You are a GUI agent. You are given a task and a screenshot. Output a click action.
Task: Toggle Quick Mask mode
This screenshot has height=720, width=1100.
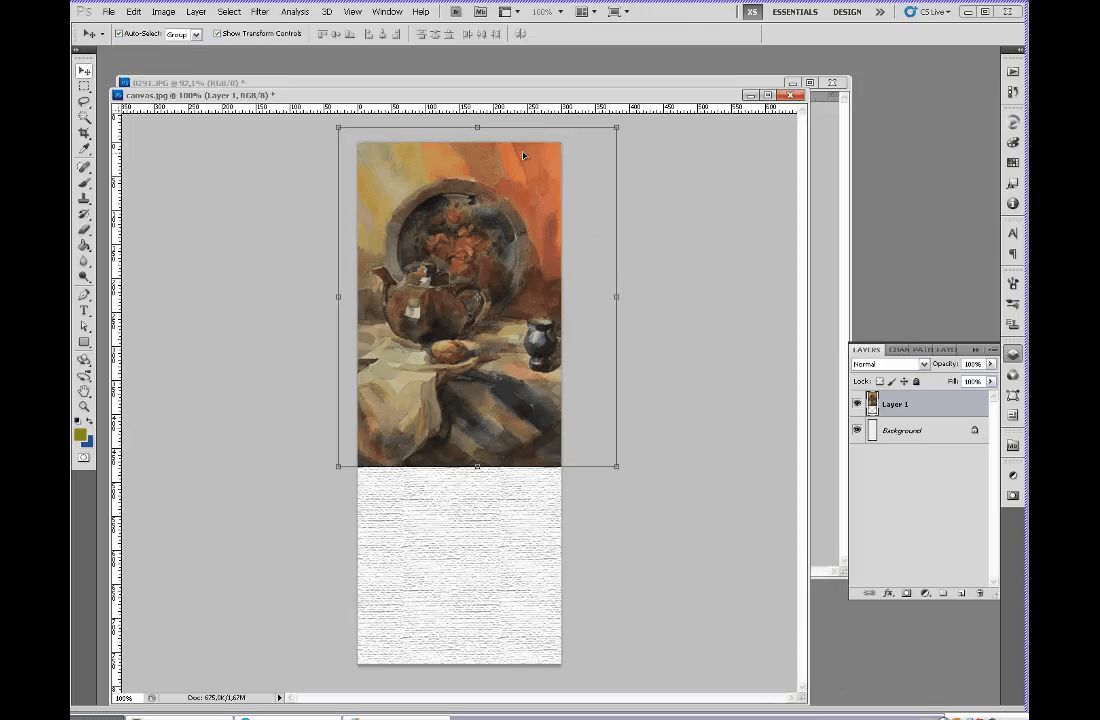[83, 458]
